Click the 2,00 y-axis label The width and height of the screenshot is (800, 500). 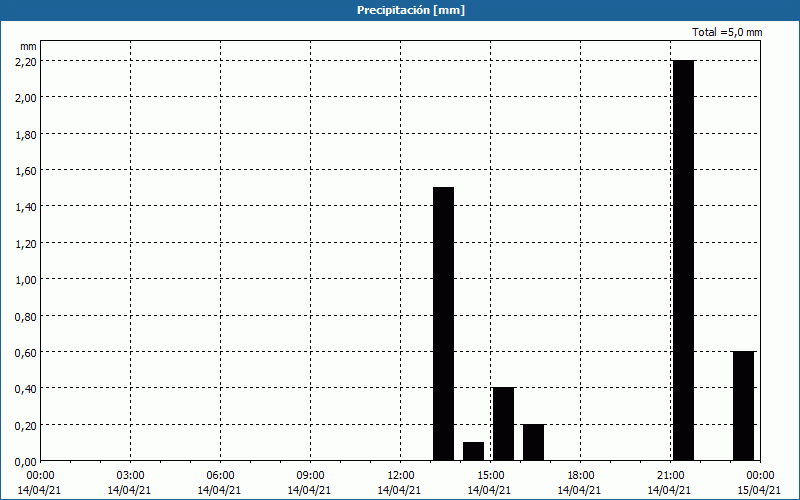point(26,97)
